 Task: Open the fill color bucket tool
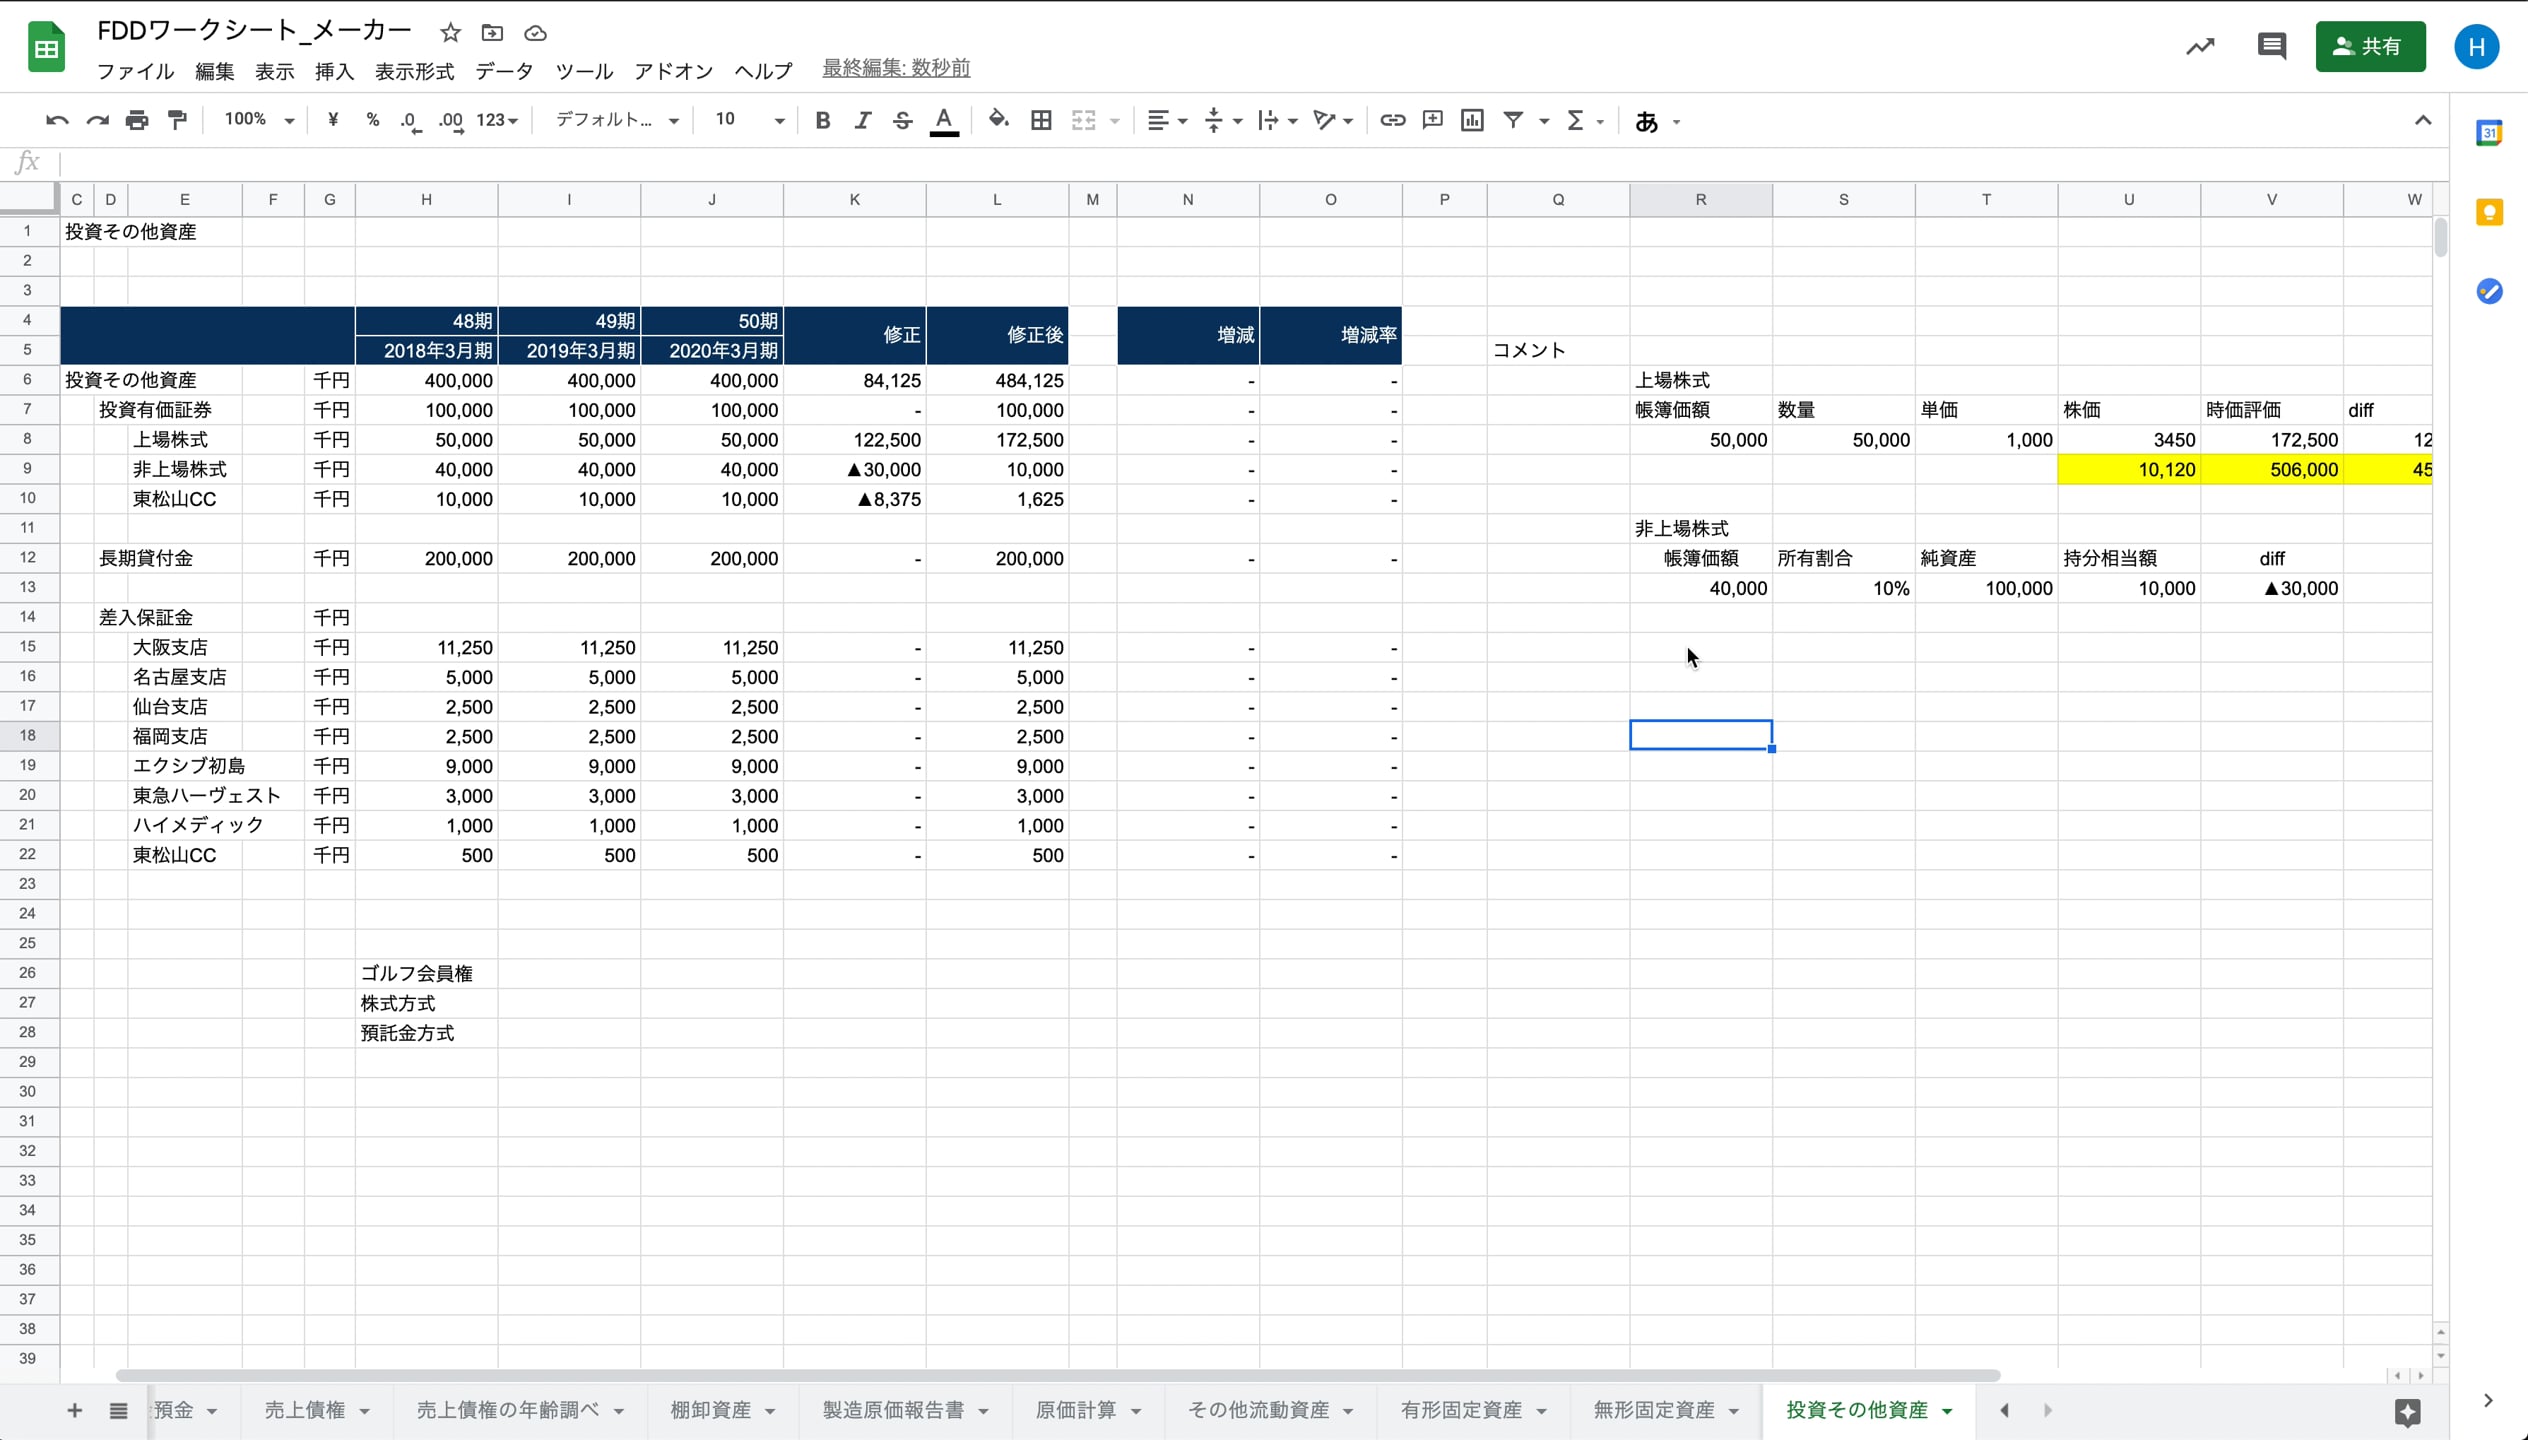point(997,120)
